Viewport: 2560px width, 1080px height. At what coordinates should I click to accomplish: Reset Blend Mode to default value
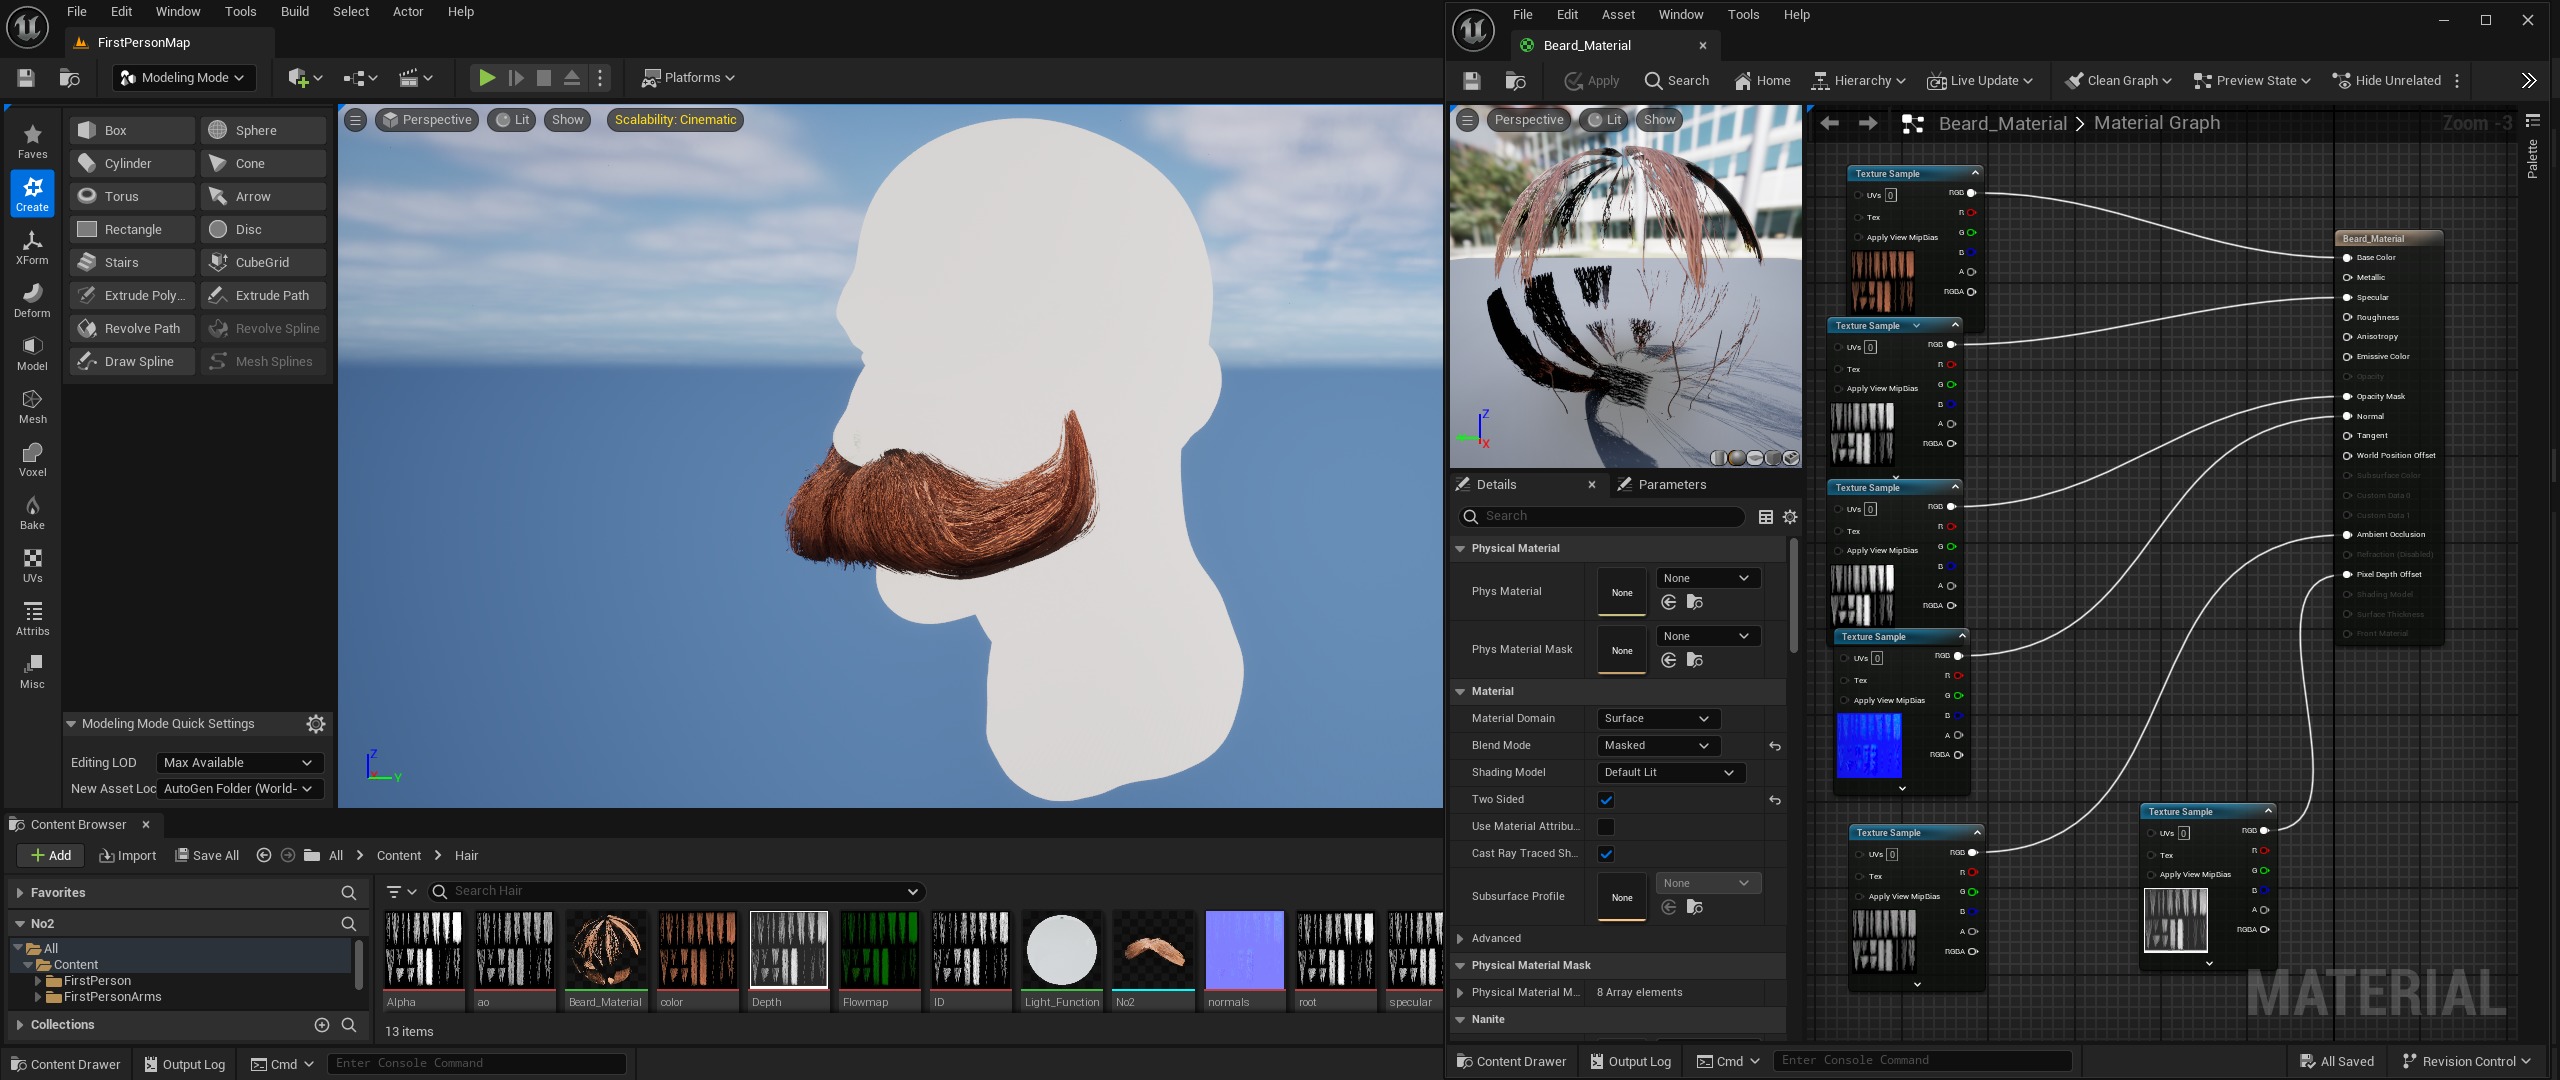1775,746
